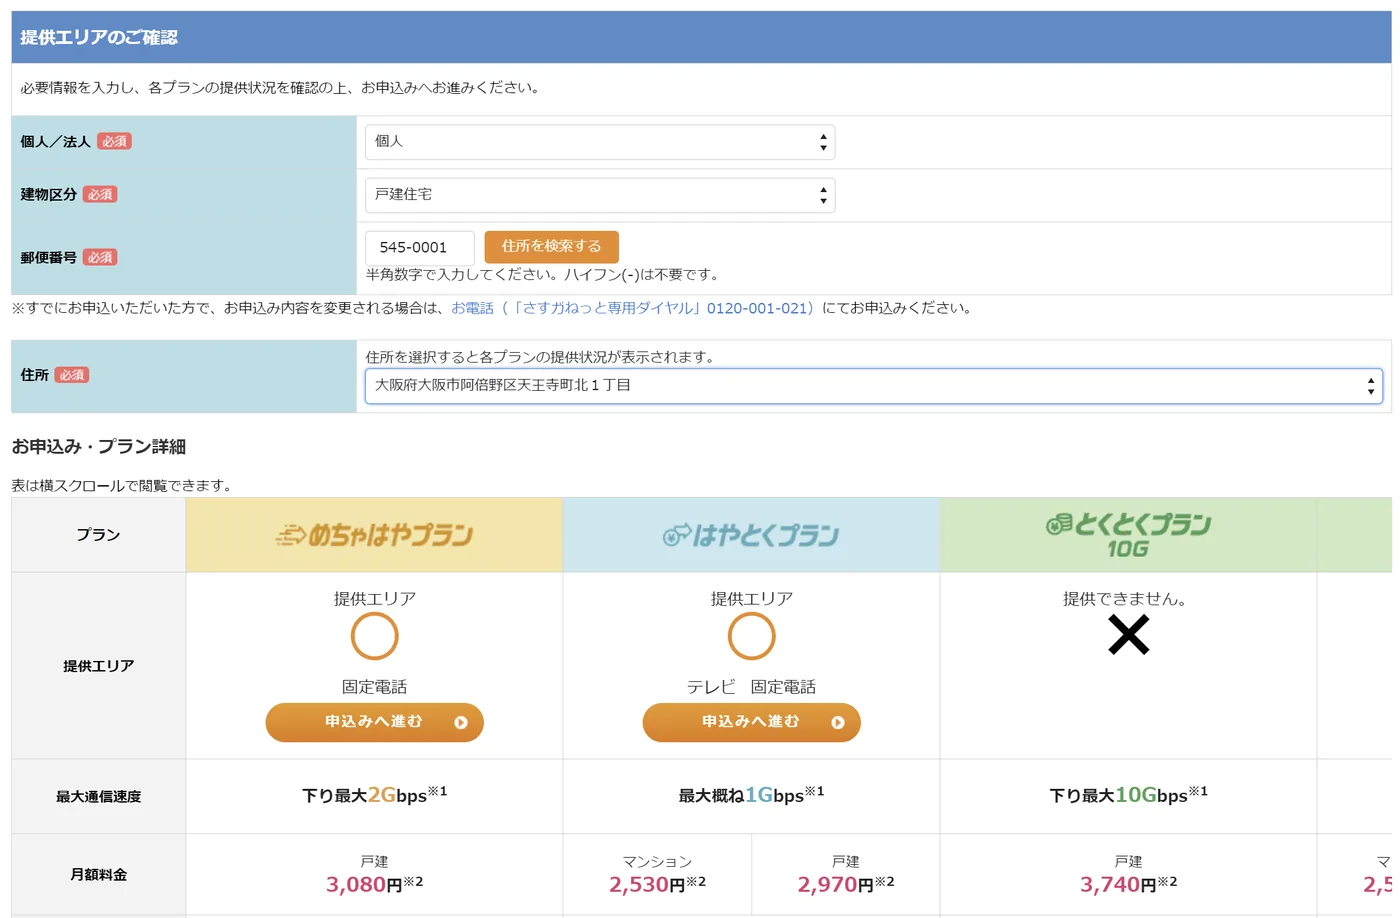Click 申込みへ進む under めちゃはやプラン
This screenshot has width=1400, height=918.
click(x=374, y=722)
